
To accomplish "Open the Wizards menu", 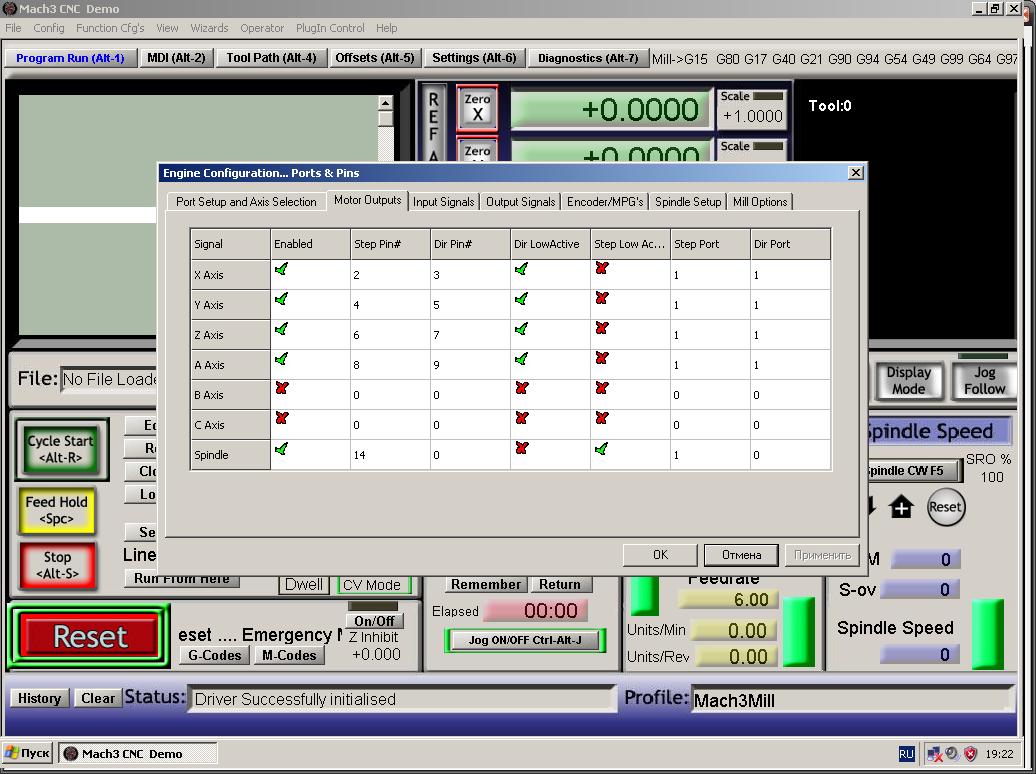I will click(209, 28).
